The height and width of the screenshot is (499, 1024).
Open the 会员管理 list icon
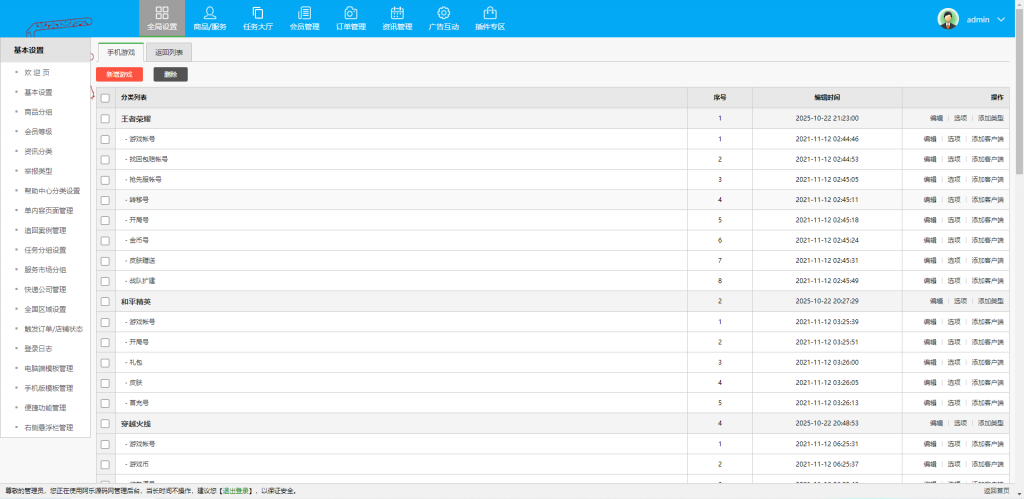tap(304, 12)
